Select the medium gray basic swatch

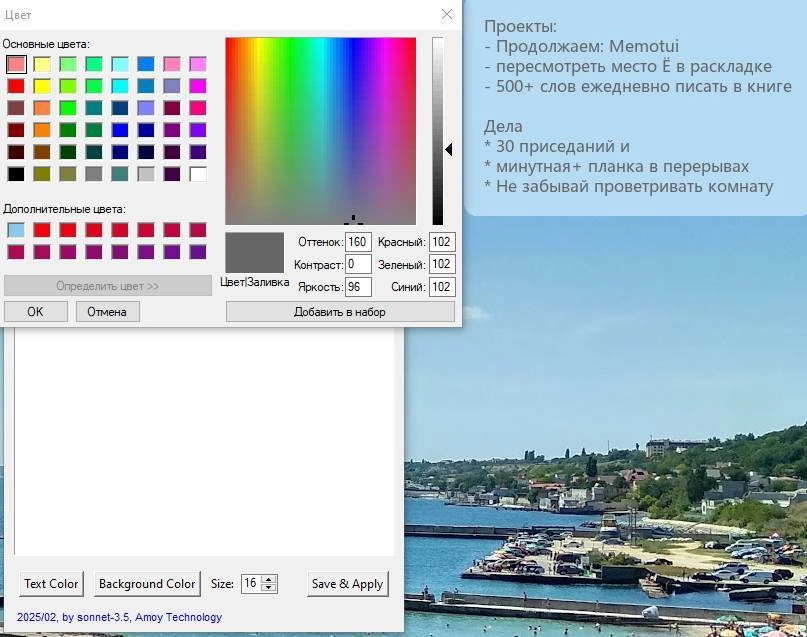(94, 174)
